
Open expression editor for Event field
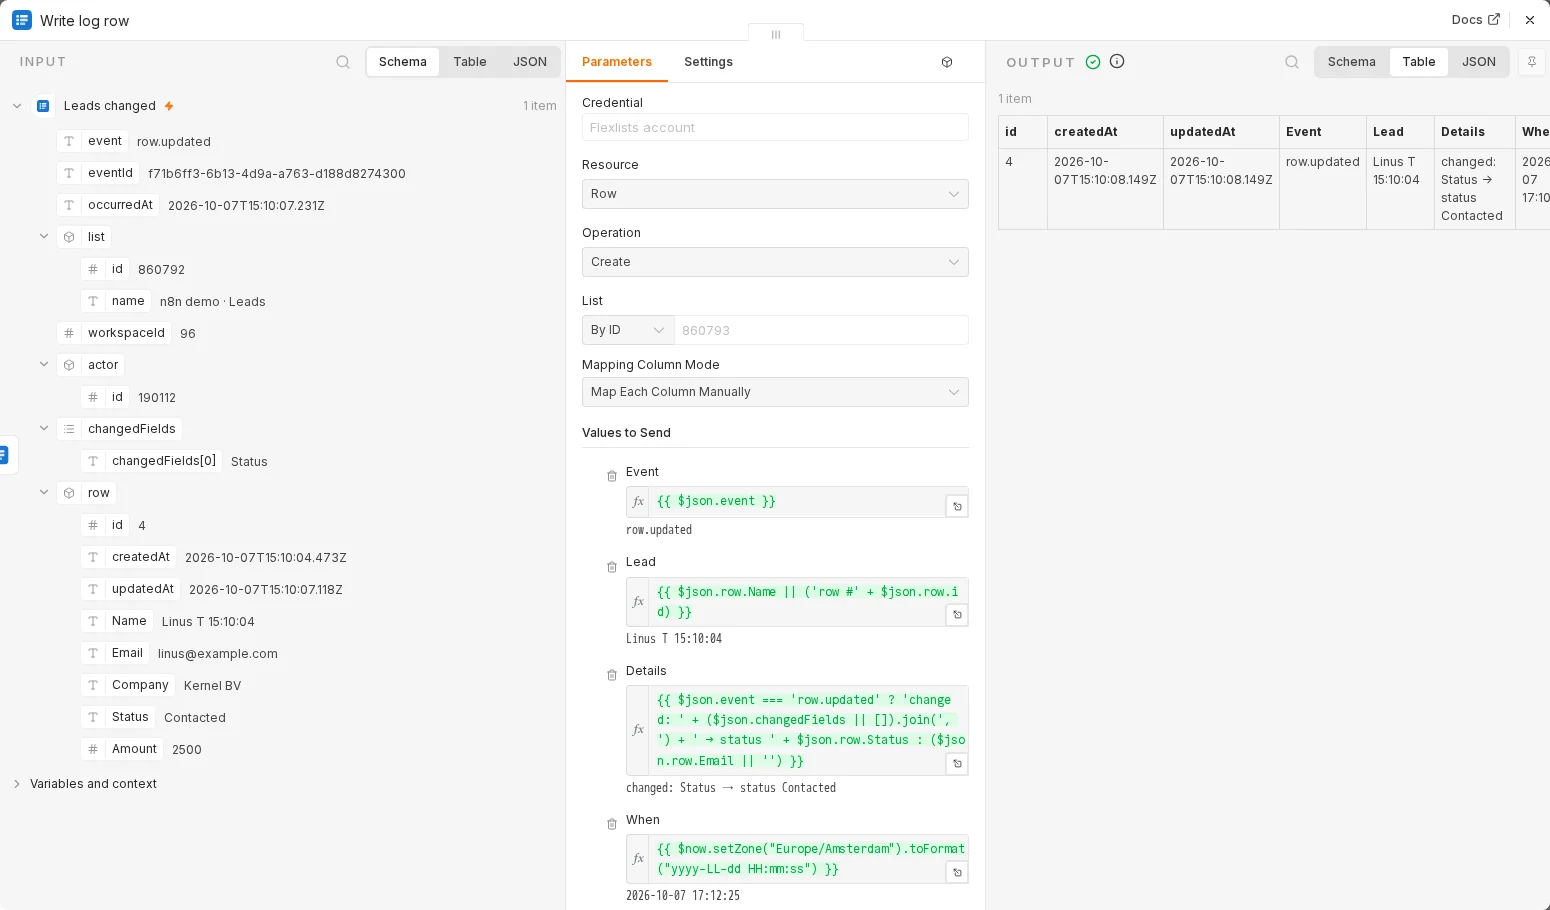(957, 507)
